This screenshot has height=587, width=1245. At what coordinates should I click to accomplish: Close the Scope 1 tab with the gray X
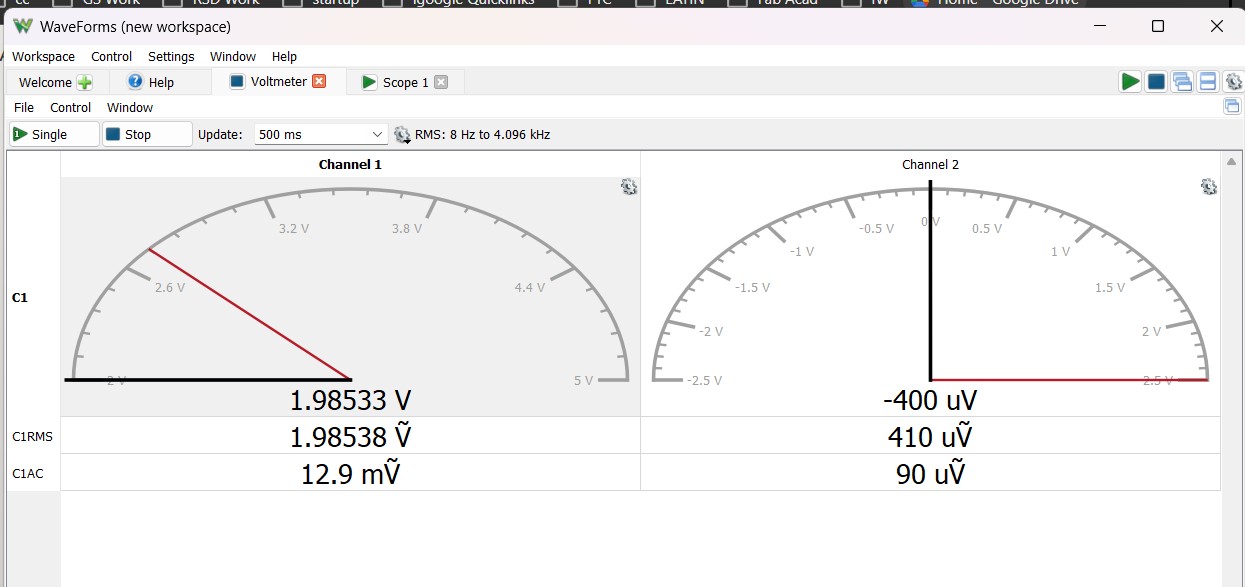[x=441, y=82]
